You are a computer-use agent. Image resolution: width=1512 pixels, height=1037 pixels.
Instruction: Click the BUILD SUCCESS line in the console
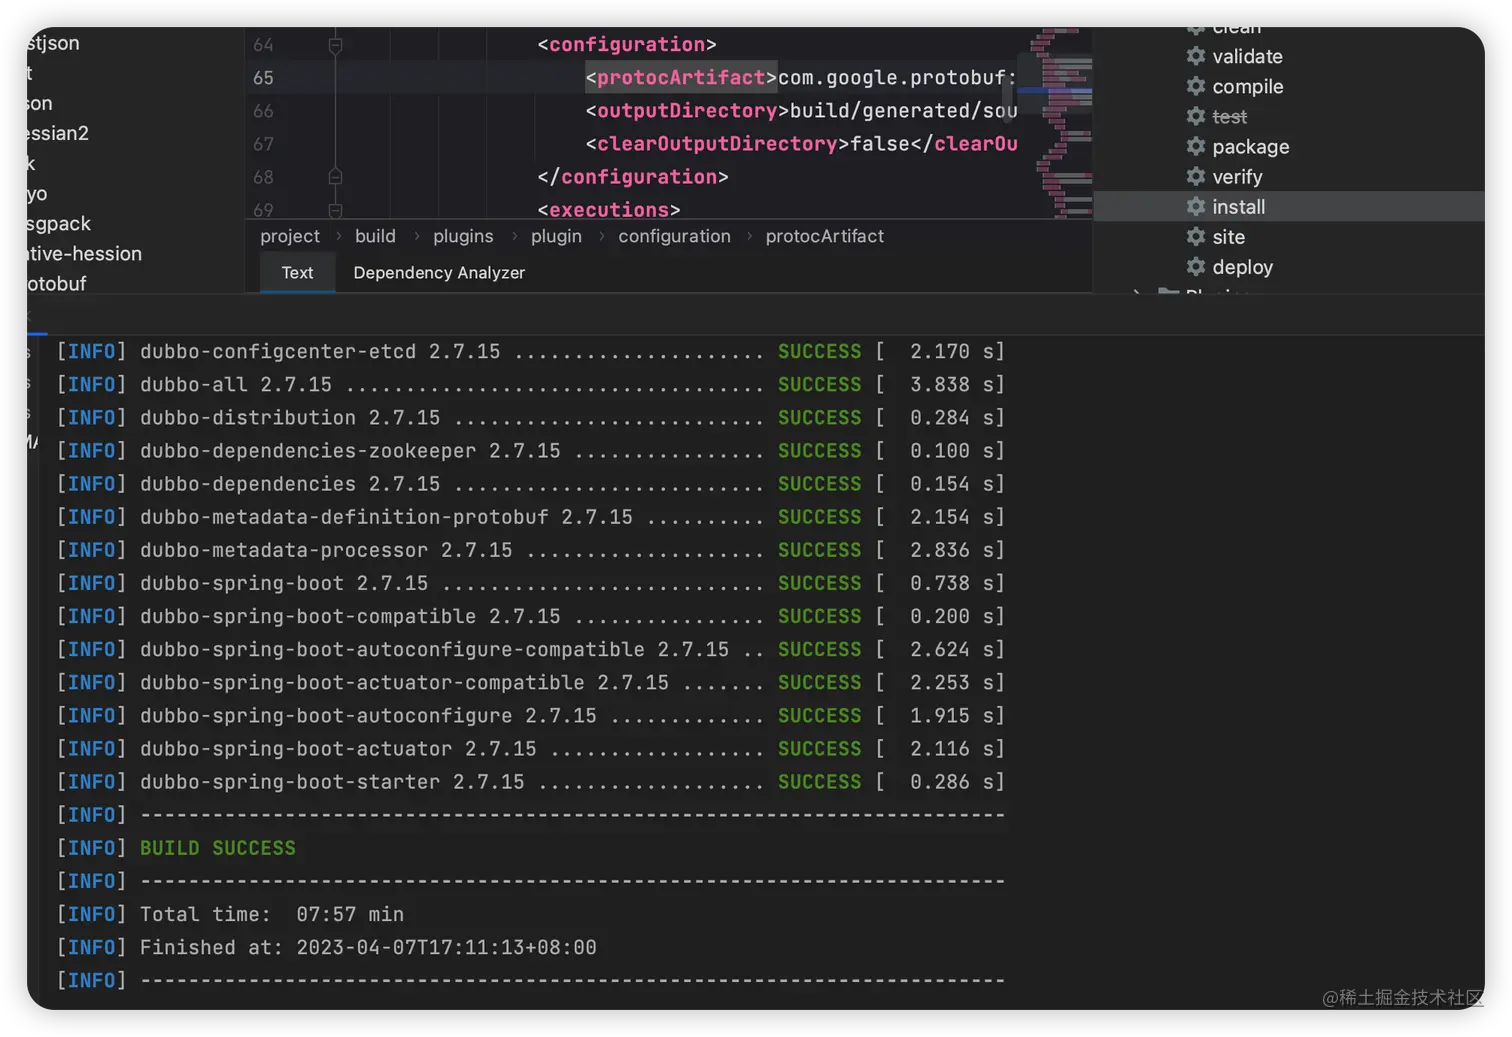click(x=217, y=848)
